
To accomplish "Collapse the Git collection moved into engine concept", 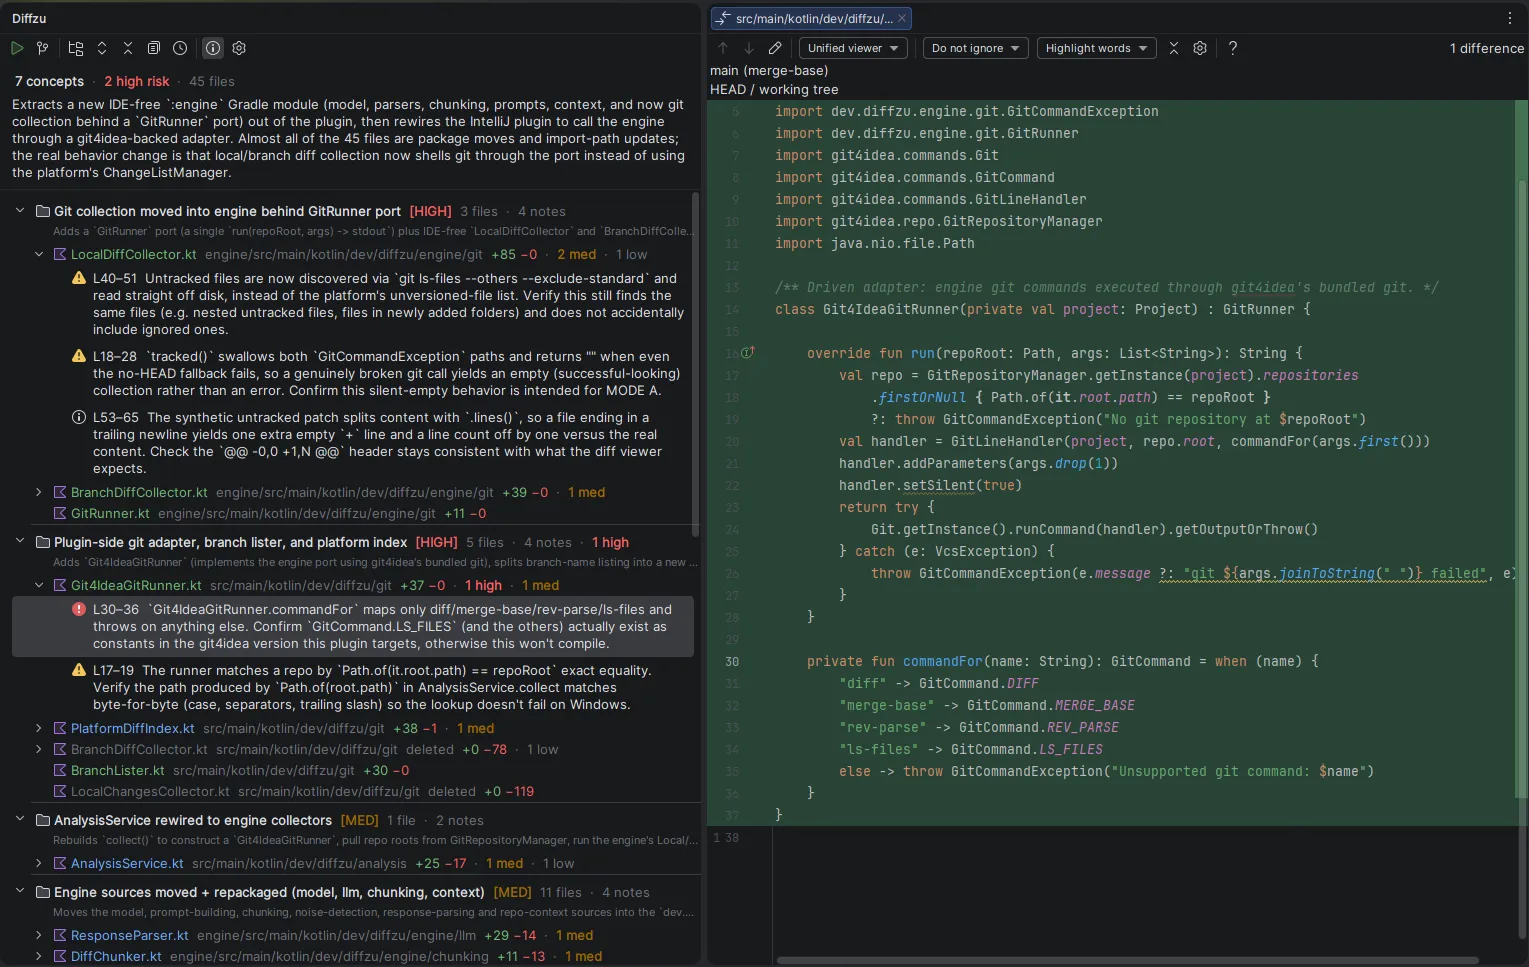I will [x=20, y=211].
